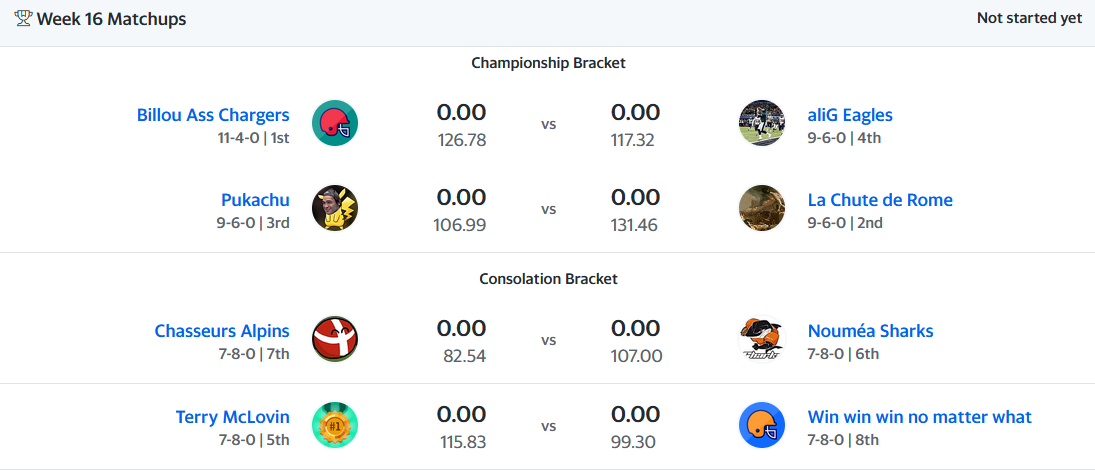Open the Billou Ass Chargers team page
The image size is (1095, 470).
click(x=213, y=115)
